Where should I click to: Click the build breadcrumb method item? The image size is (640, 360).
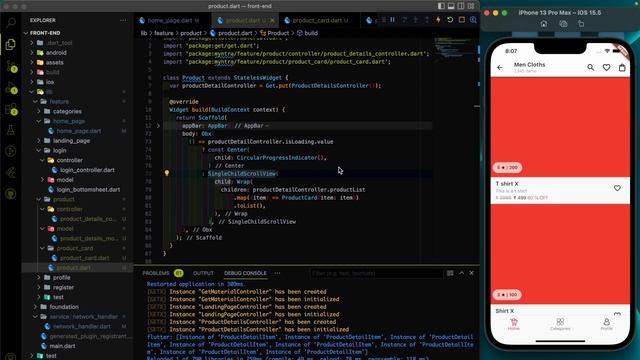[x=307, y=33]
